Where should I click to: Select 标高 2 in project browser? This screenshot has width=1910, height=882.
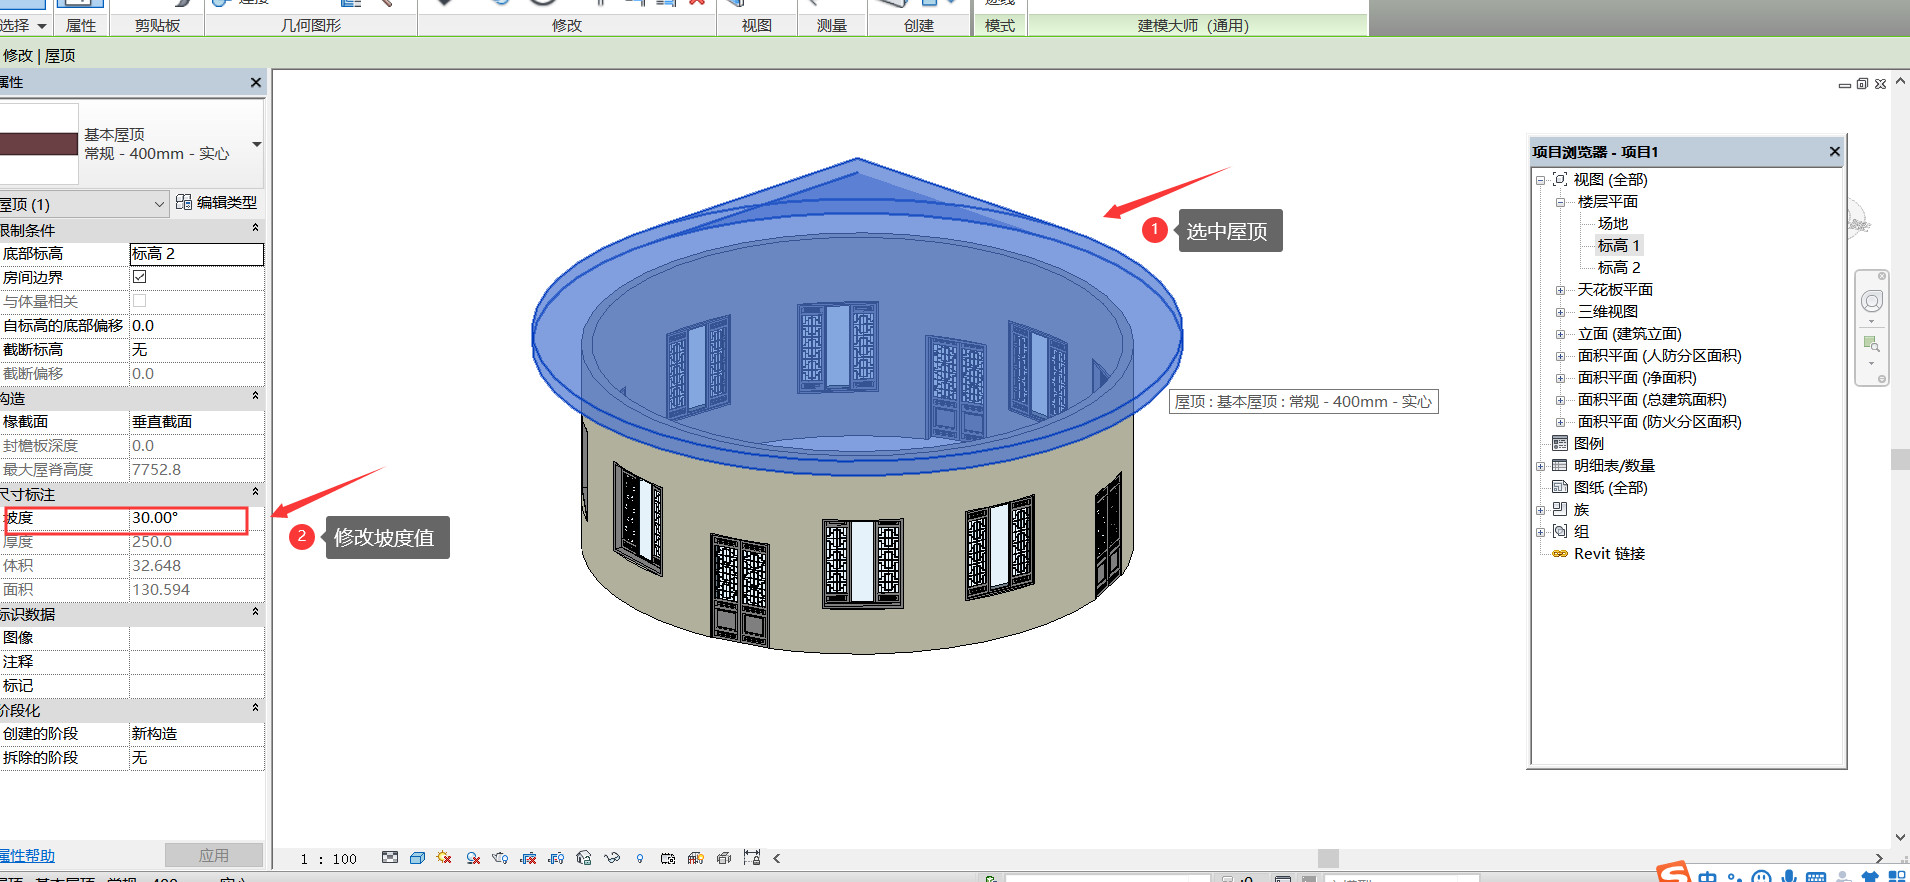tap(1619, 268)
